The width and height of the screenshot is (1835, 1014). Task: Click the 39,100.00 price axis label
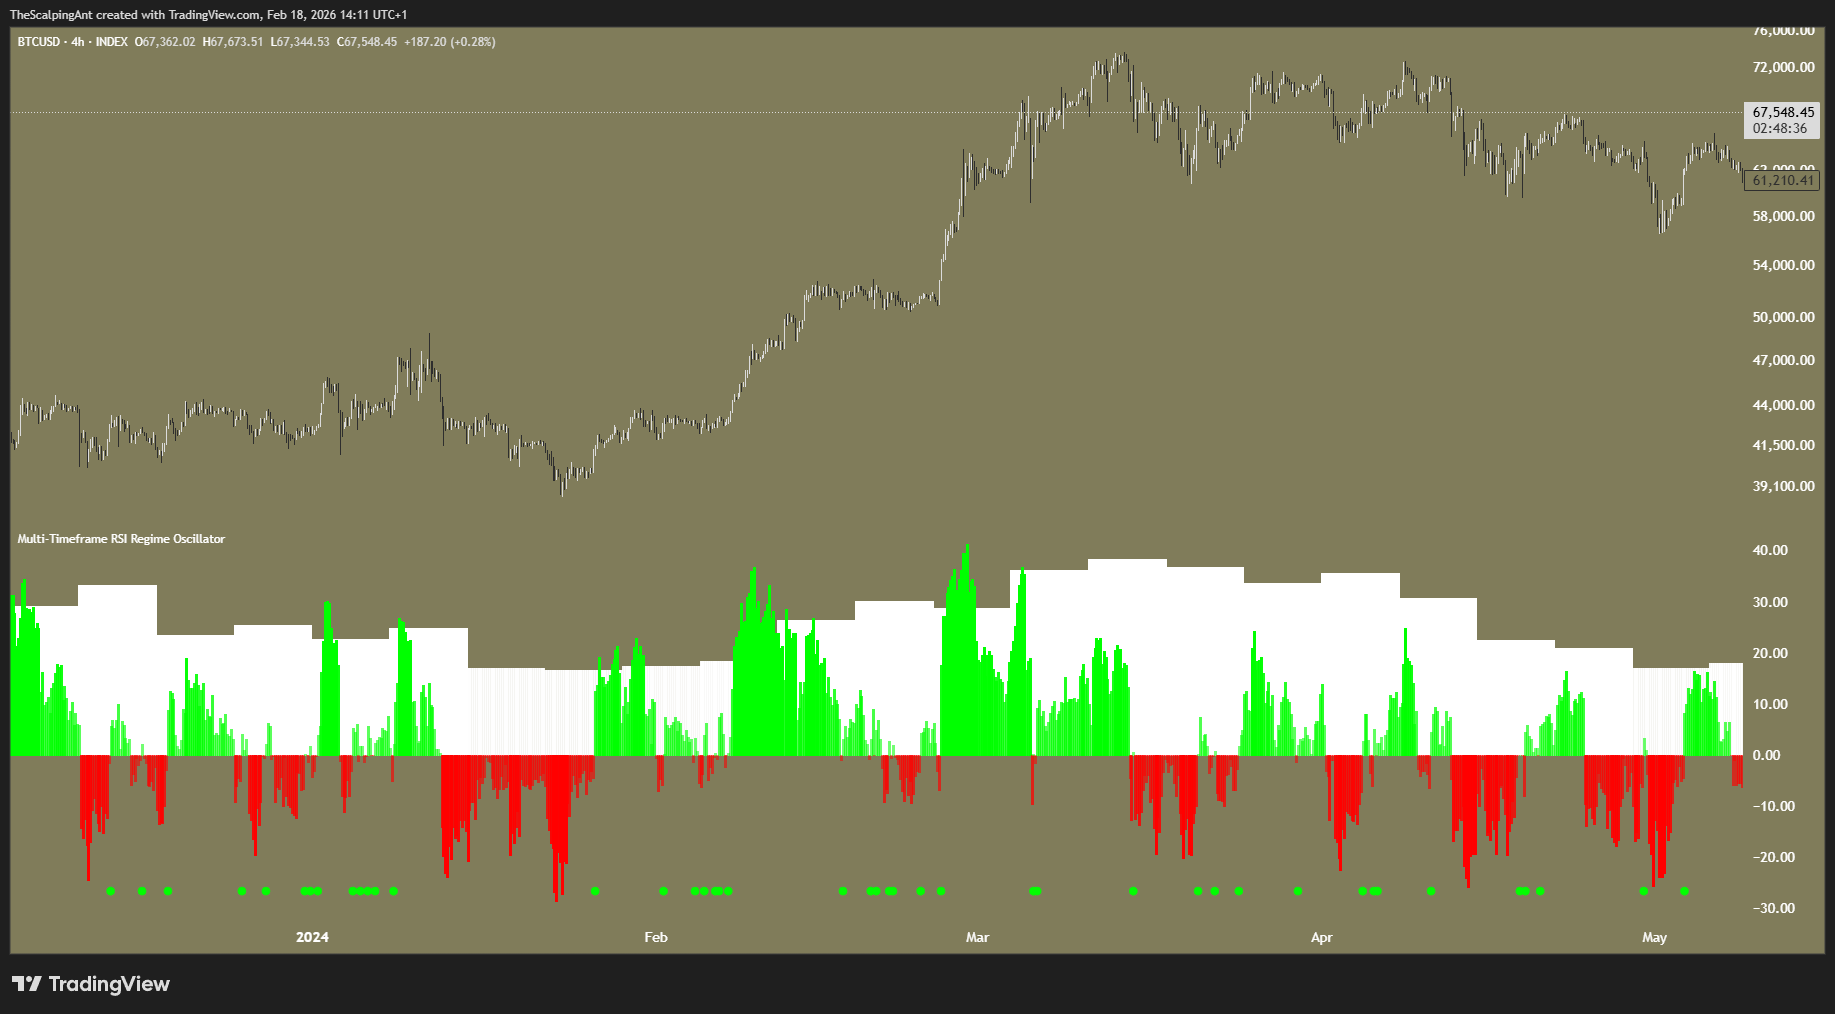click(x=1783, y=487)
